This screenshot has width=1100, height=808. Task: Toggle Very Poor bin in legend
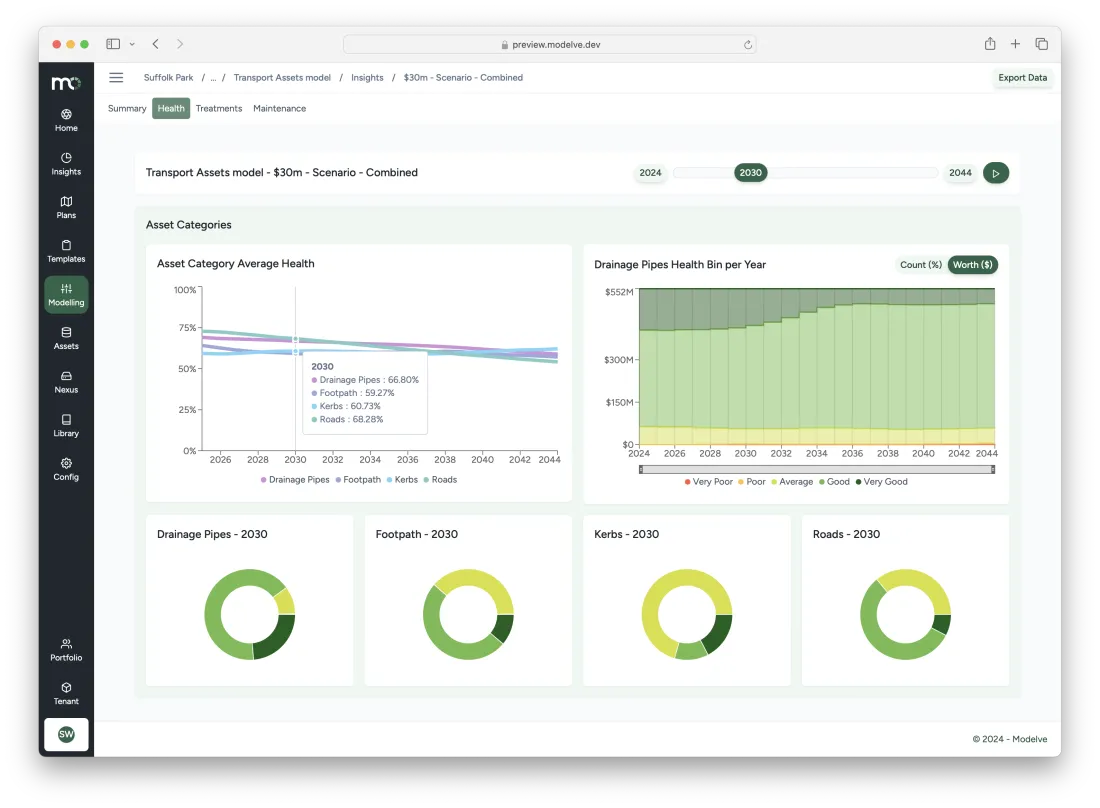point(709,482)
